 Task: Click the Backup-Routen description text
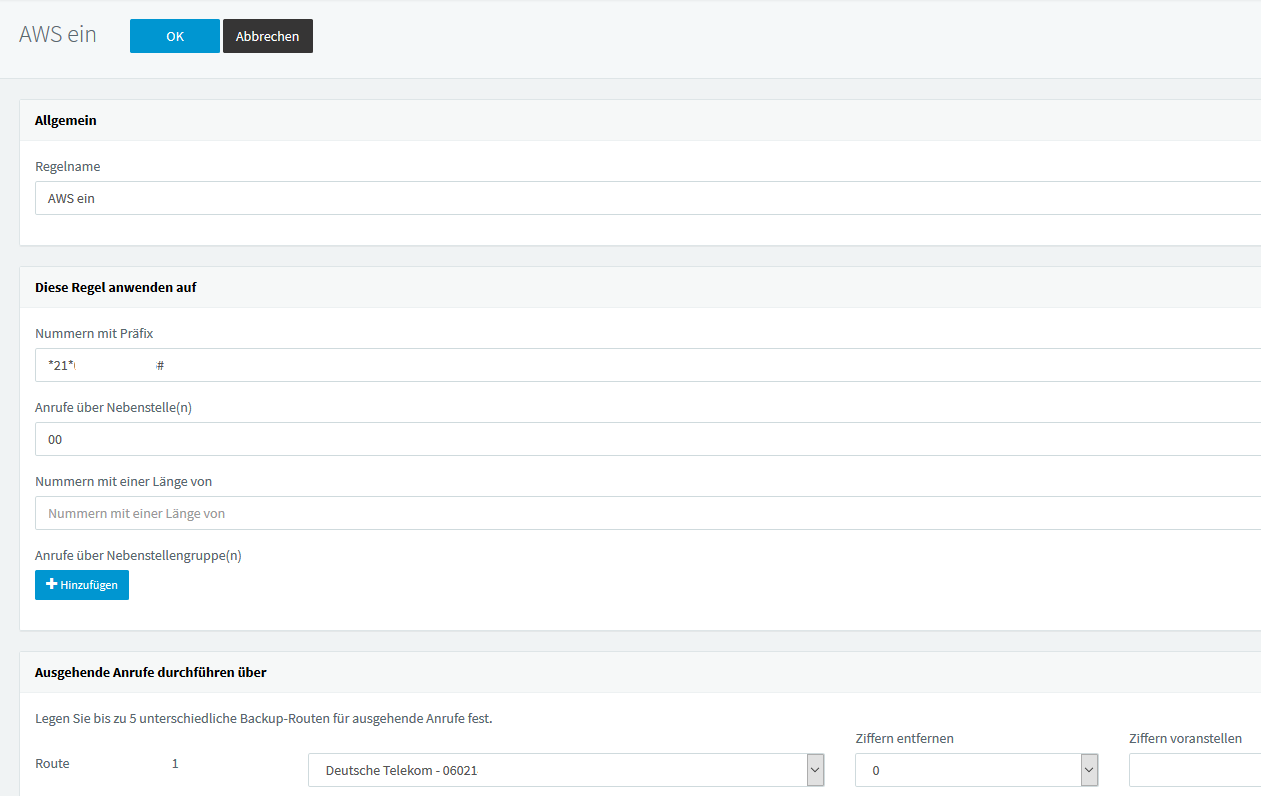point(264,717)
